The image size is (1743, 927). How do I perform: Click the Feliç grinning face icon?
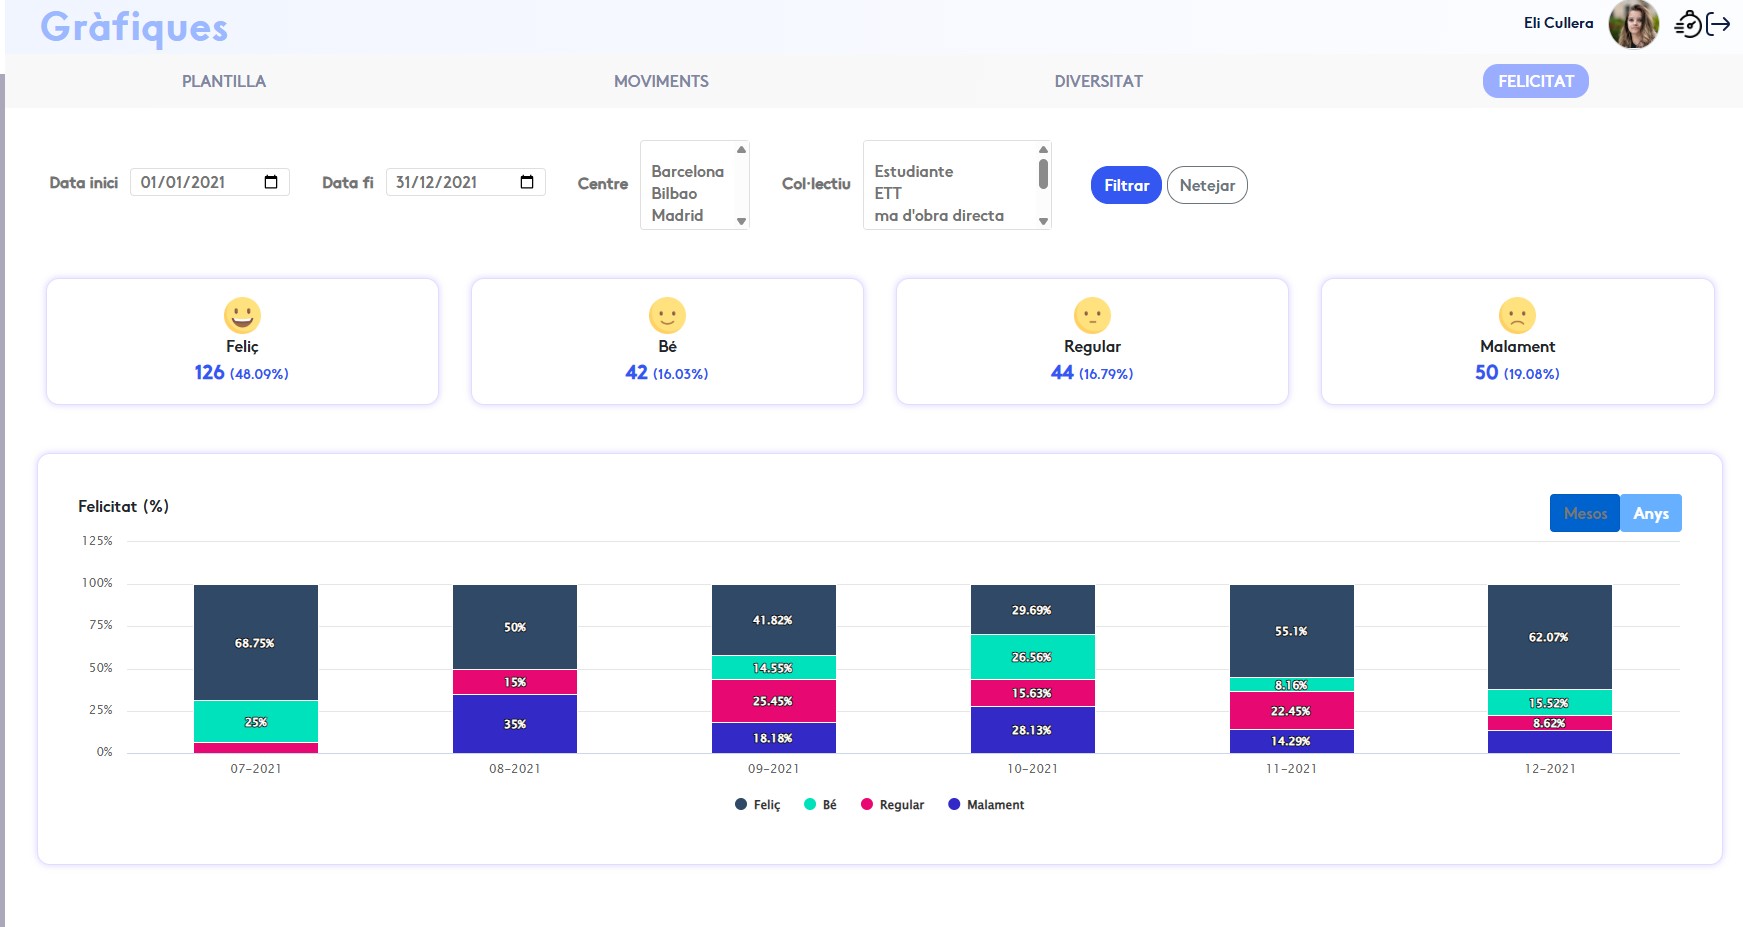242,315
